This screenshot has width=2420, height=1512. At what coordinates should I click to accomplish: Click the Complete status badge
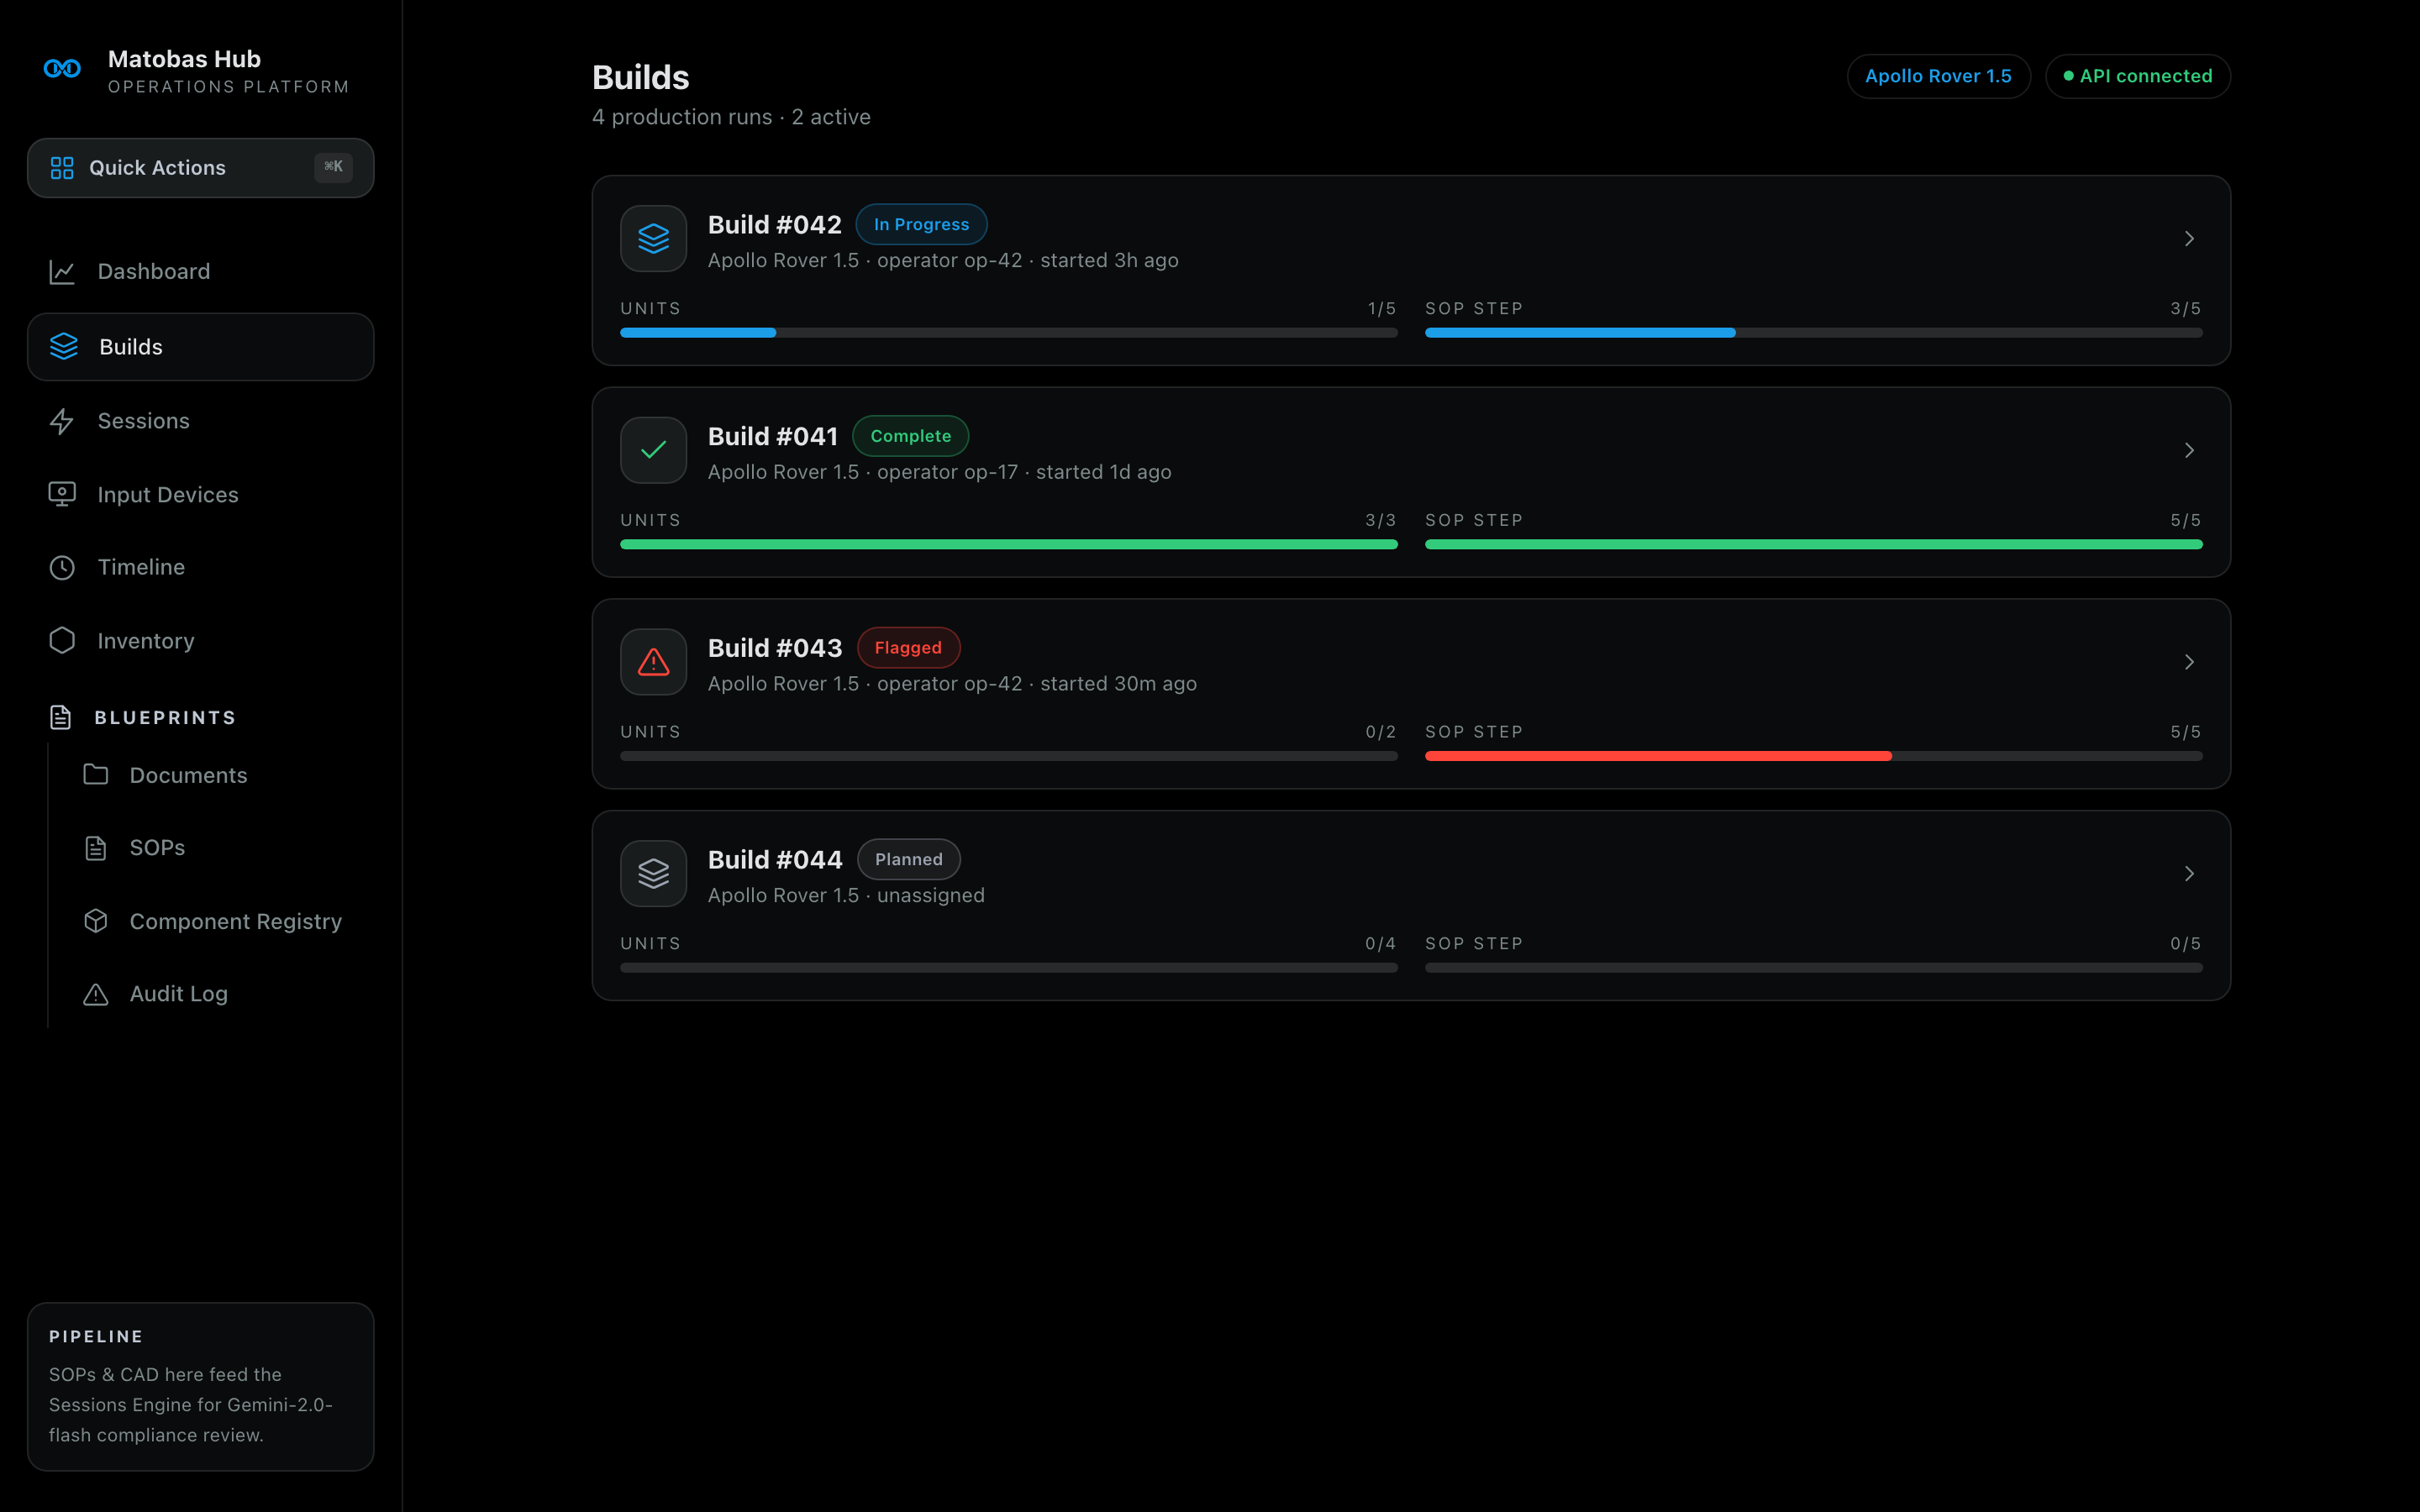click(910, 436)
